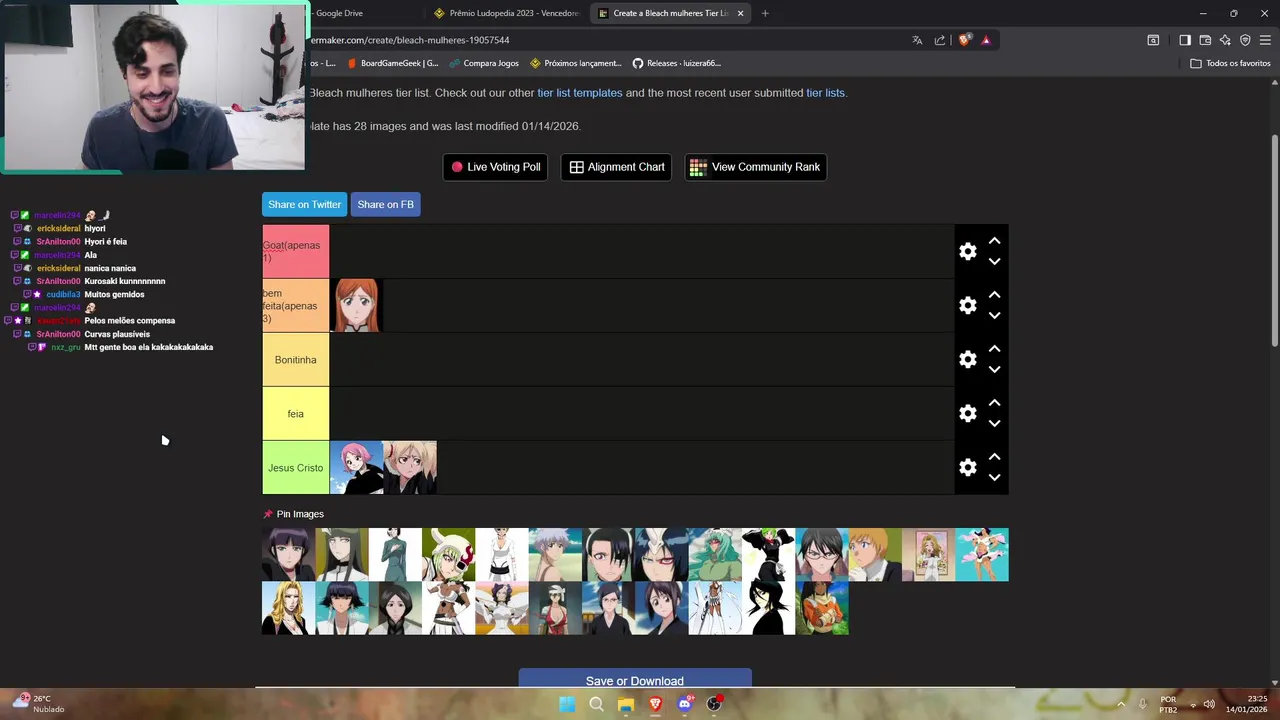Click the Pin Images pin icon
The height and width of the screenshot is (720, 1280).
pos(268,514)
